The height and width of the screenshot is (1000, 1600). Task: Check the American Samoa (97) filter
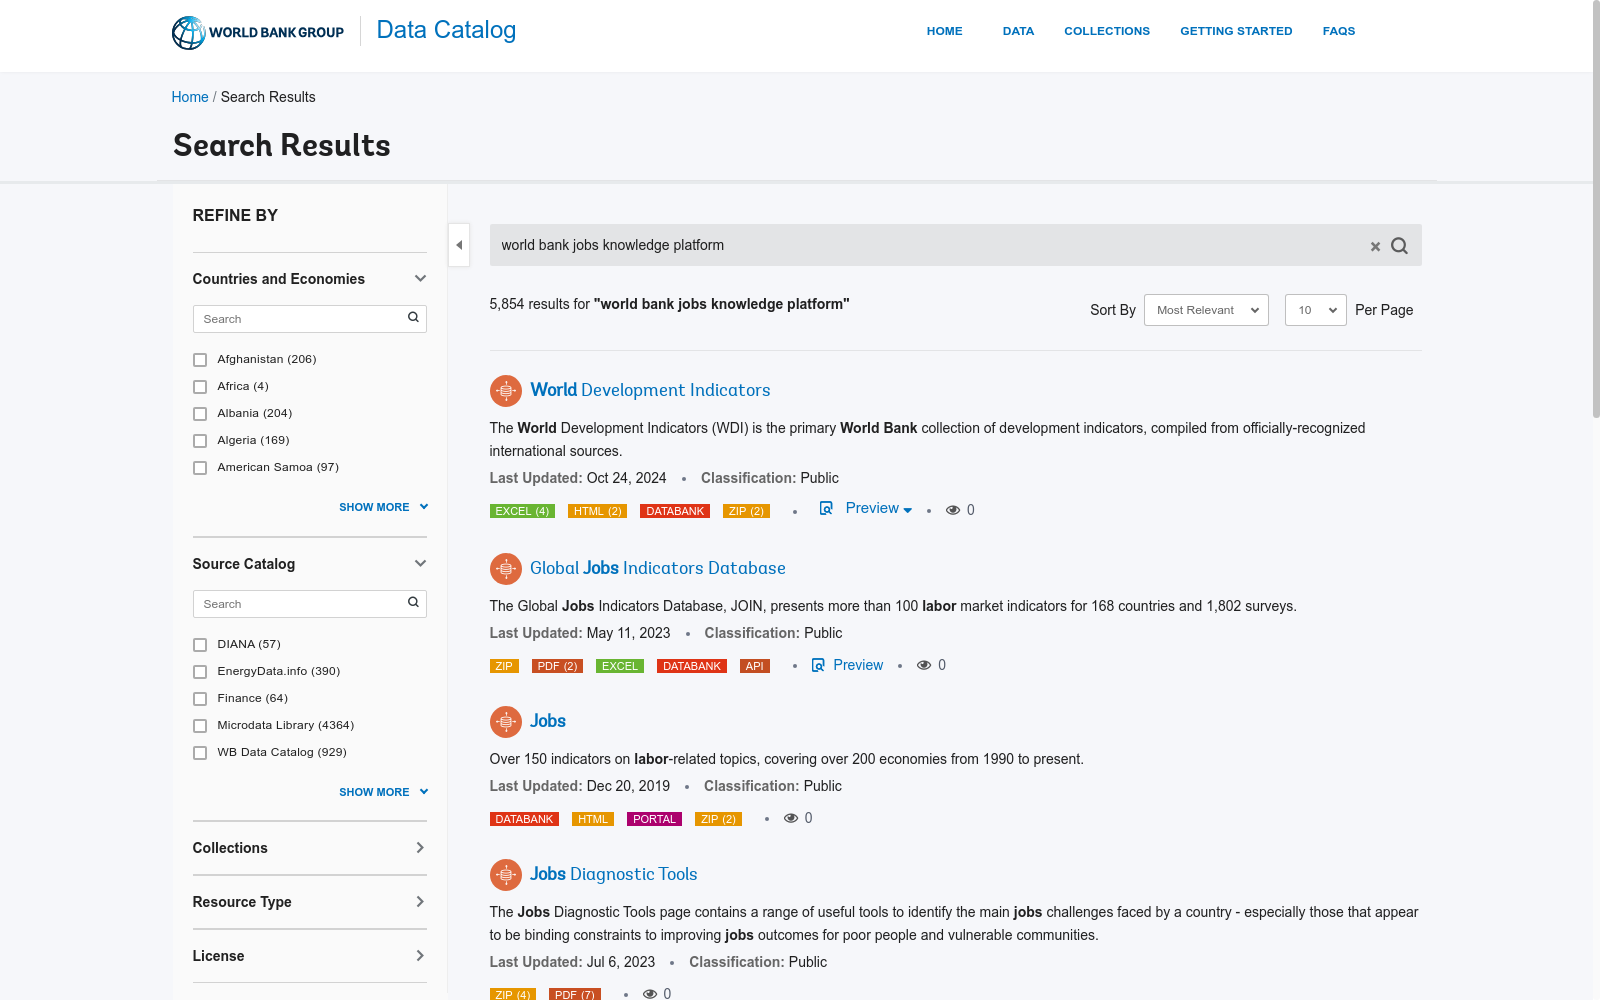click(x=200, y=468)
